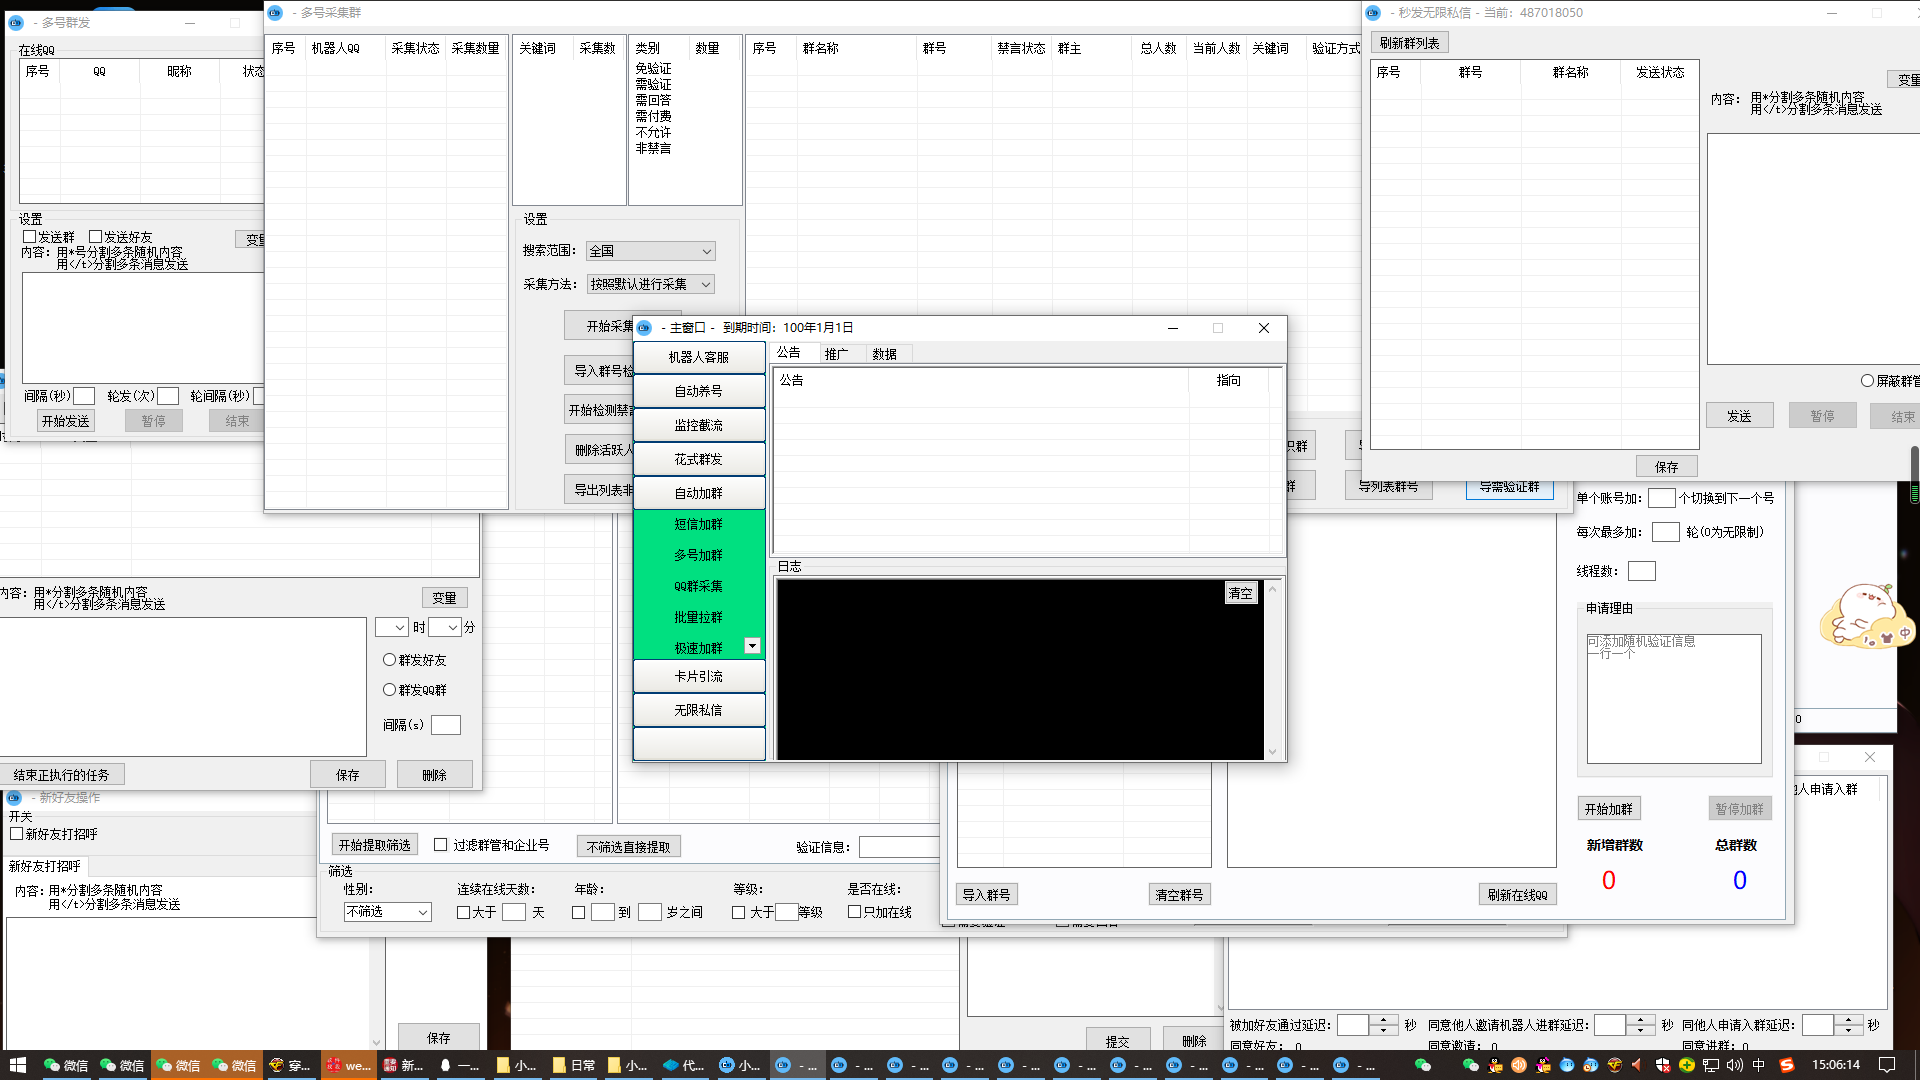Screen dimensions: 1920x1080
Task: Adjust the 被加好友通过延迟 stepper
Action: (x=1384, y=1025)
